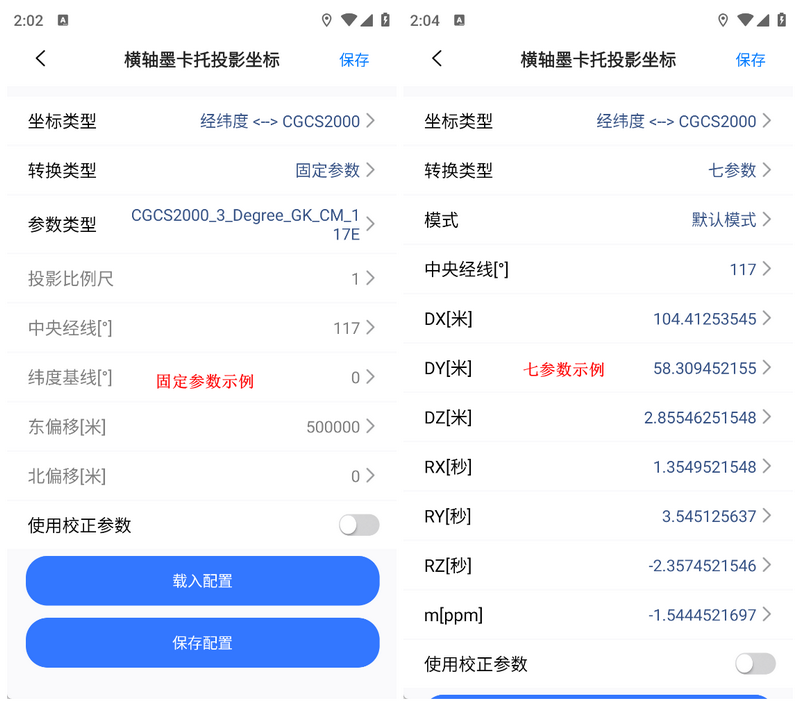Enable 使用校正参数 switch on left screen
Viewport: 800px width, 706px height.
pos(359,525)
